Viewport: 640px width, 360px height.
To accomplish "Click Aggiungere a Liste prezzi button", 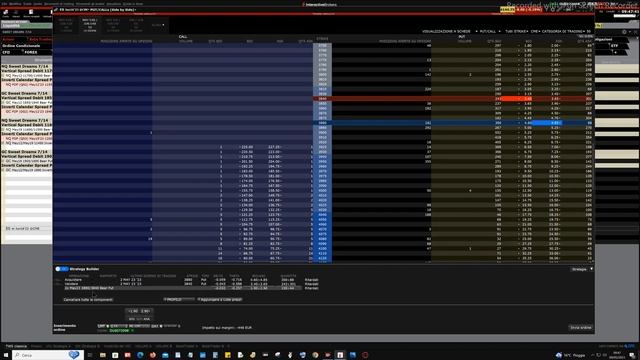I will point(220,300).
